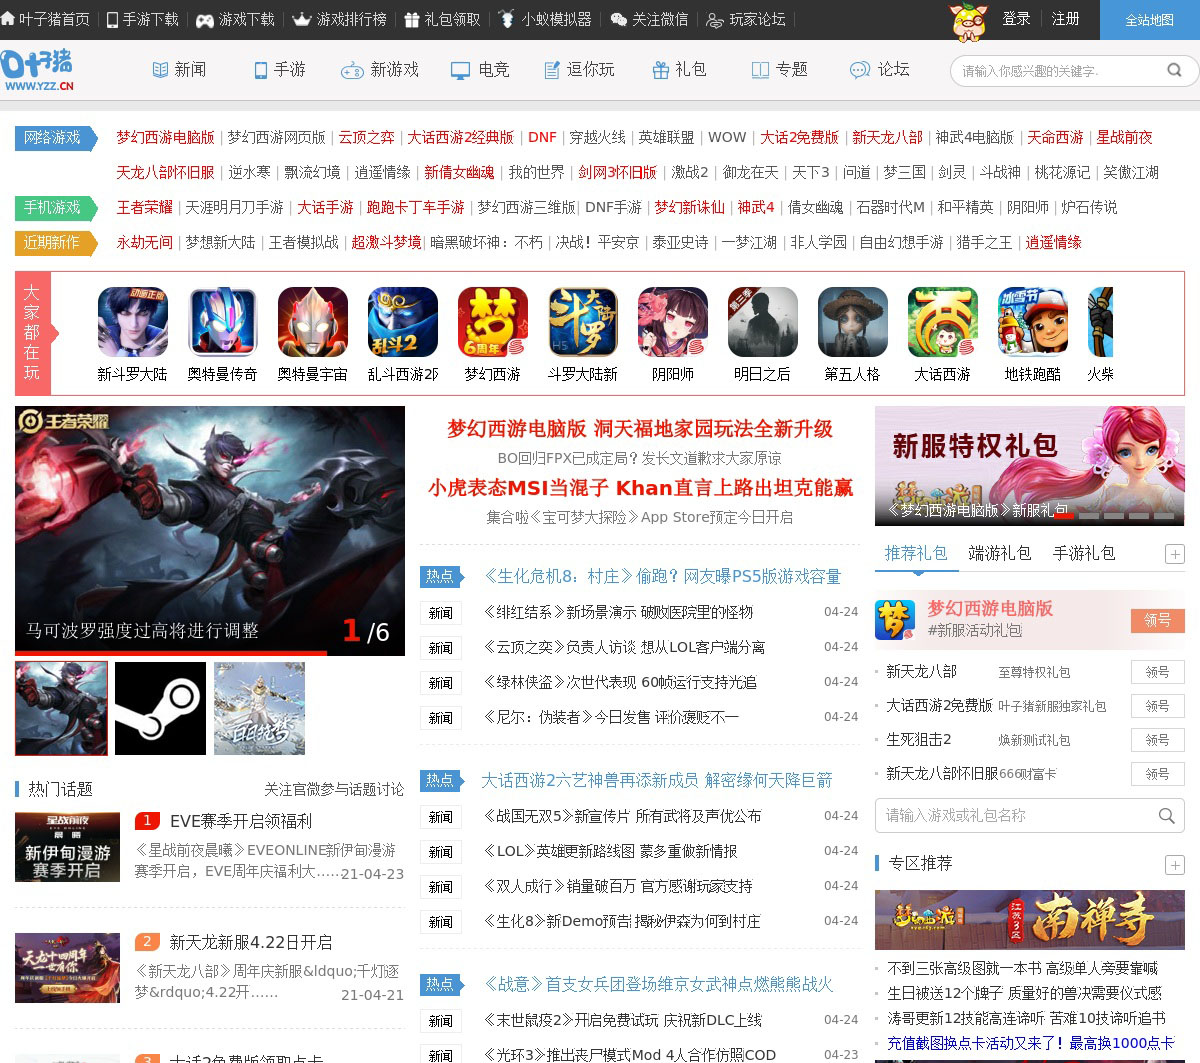The height and width of the screenshot is (1063, 1200).
Task: Open 斗罗大陆新 game icon
Action: tap(582, 322)
